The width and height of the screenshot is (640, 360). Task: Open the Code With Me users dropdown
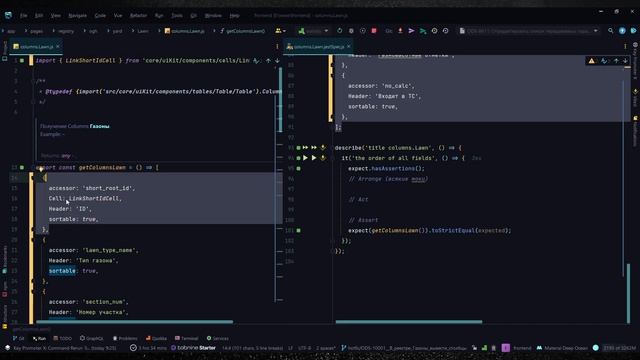point(280,31)
